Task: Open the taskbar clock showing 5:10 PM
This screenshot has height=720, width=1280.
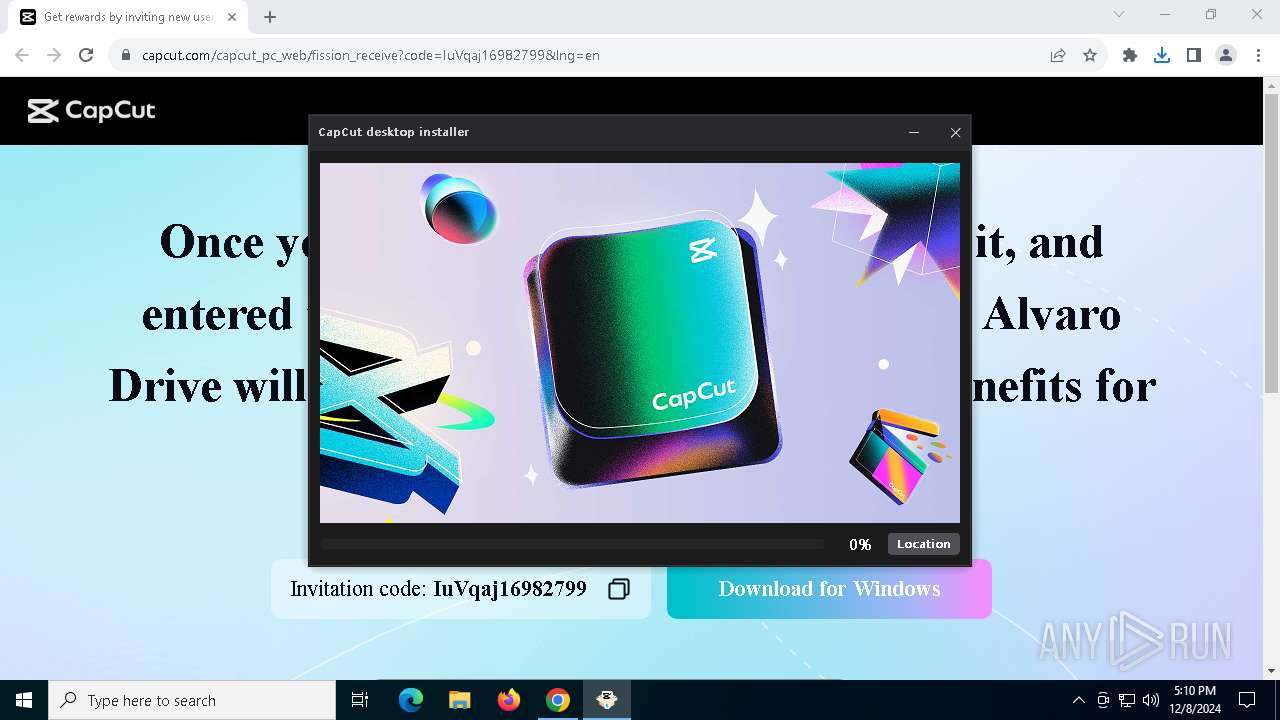Action: pos(1195,700)
